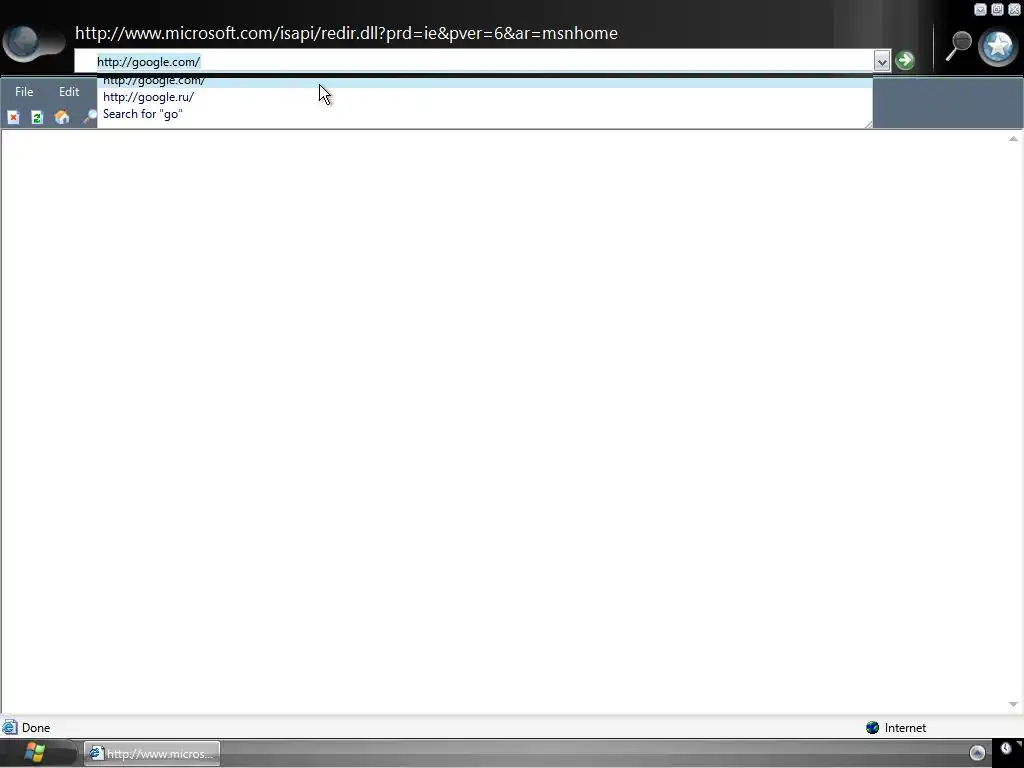Click the small search magnifier toolbar icon

click(89, 117)
